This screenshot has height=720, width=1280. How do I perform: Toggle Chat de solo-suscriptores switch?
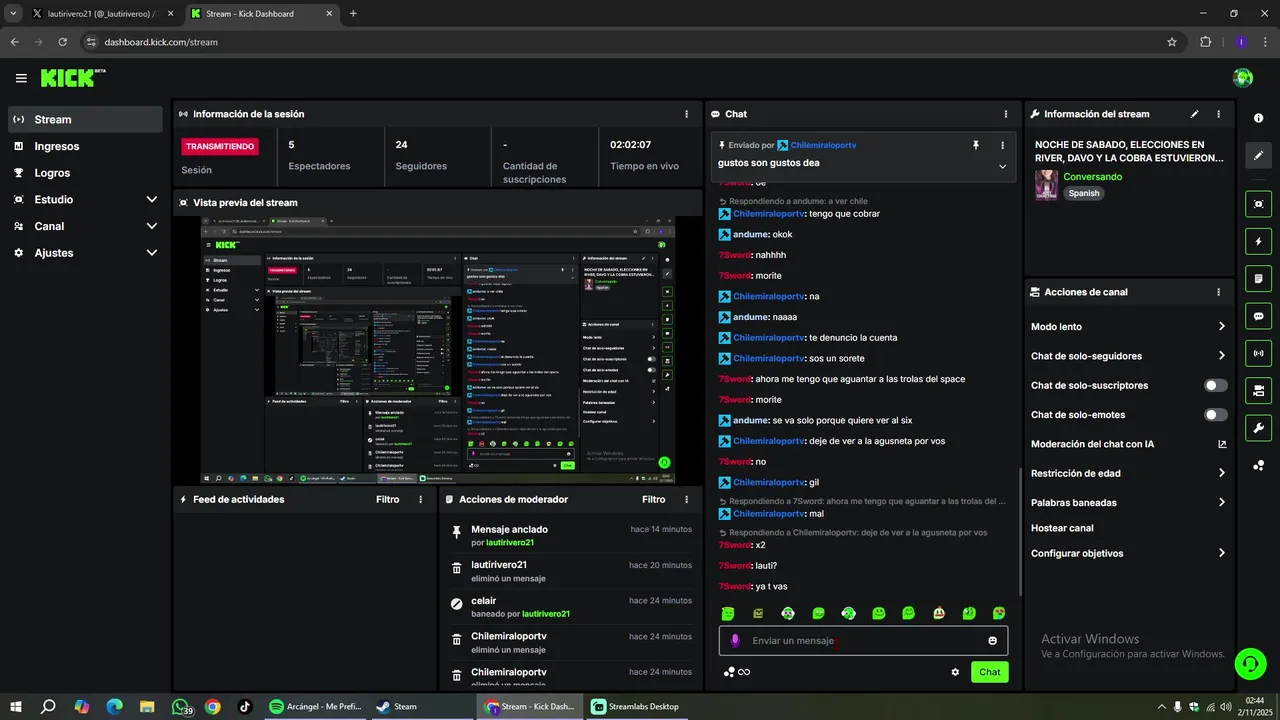1216,385
